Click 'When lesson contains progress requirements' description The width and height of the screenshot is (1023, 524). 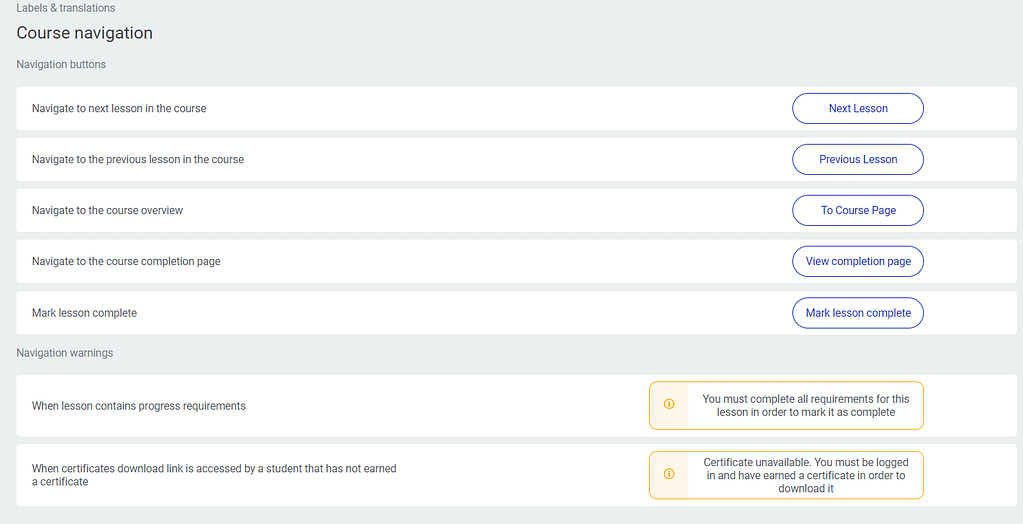[x=139, y=405]
